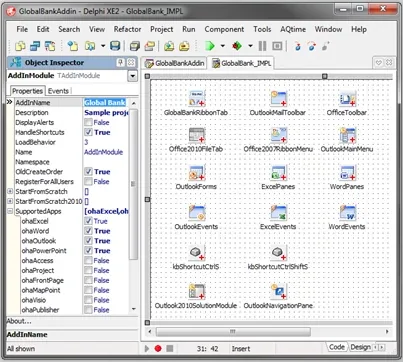The height and width of the screenshot is (362, 403).
Task: Toggle the DisplayAlerts checkbox
Action: [88, 122]
